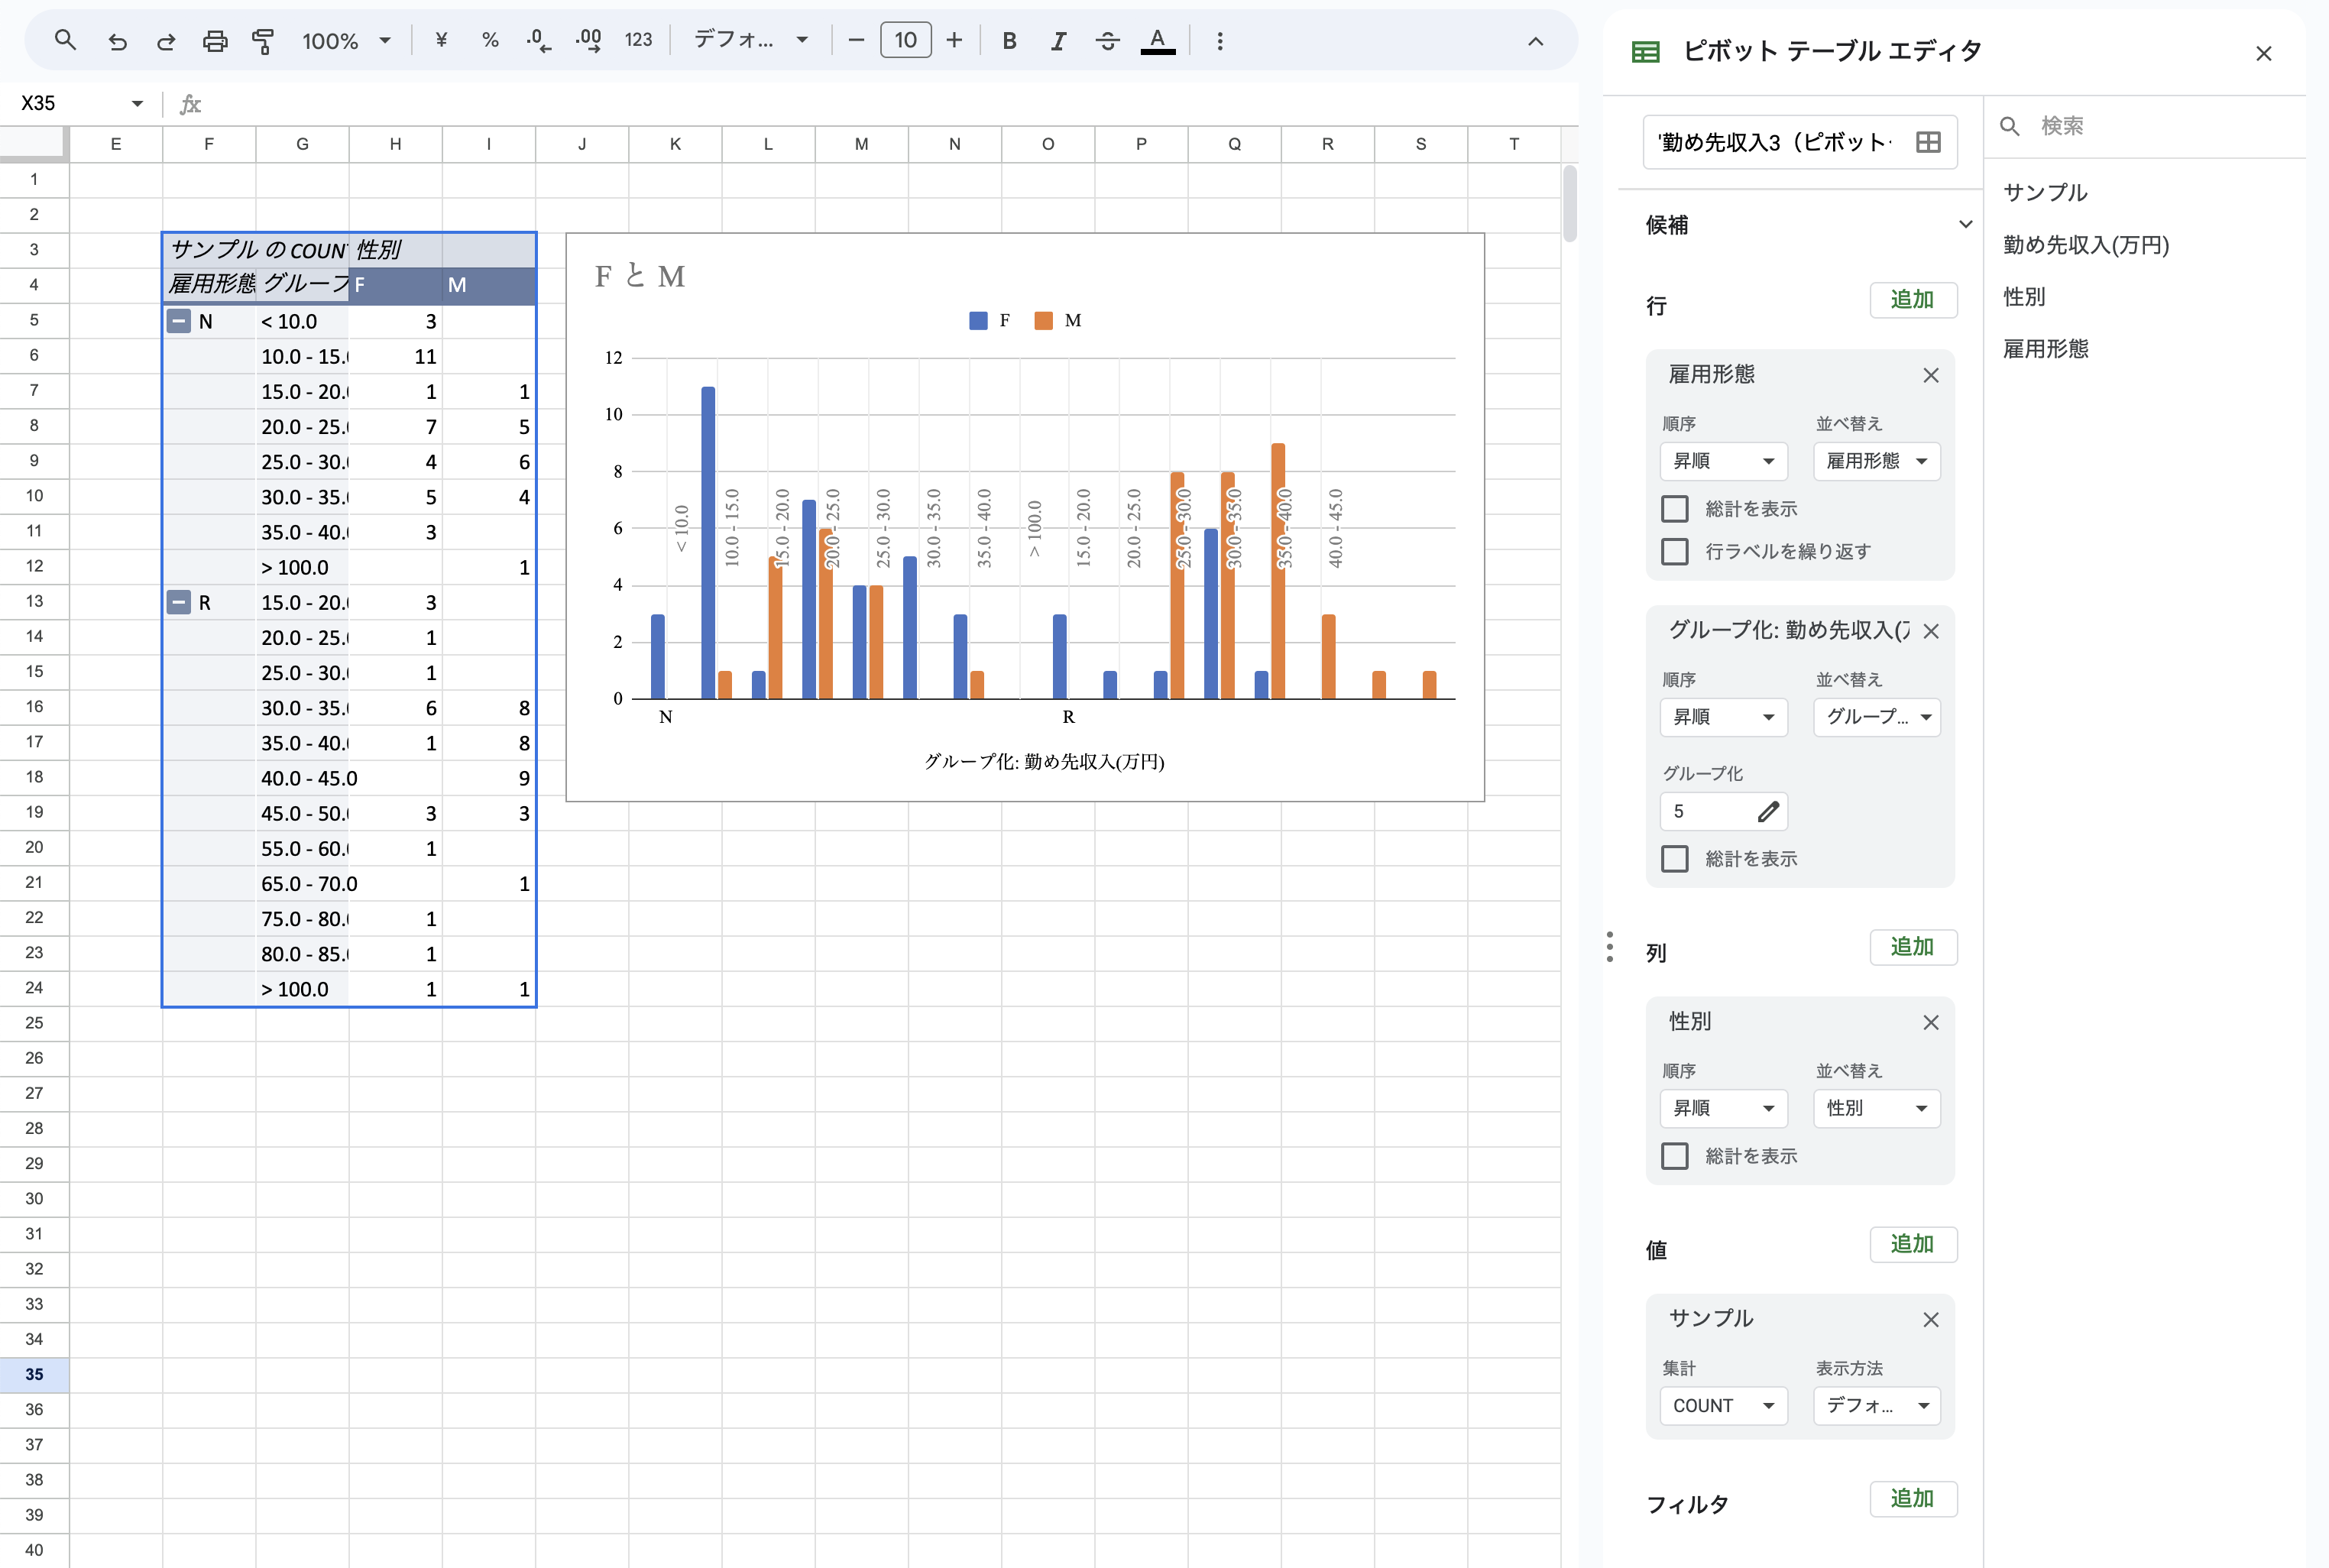Open toolbar more options menu

[x=1219, y=41]
